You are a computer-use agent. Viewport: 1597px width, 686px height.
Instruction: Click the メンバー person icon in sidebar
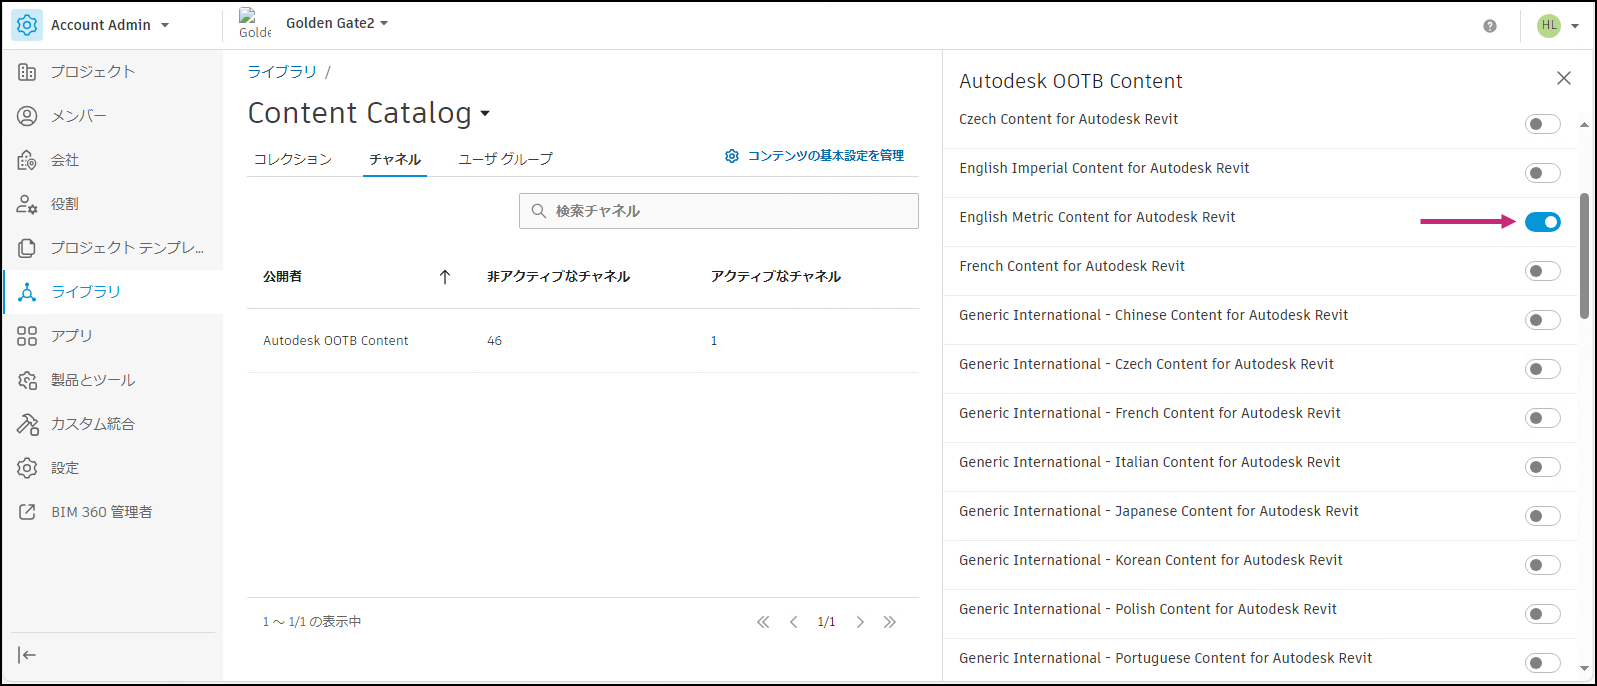pos(27,116)
